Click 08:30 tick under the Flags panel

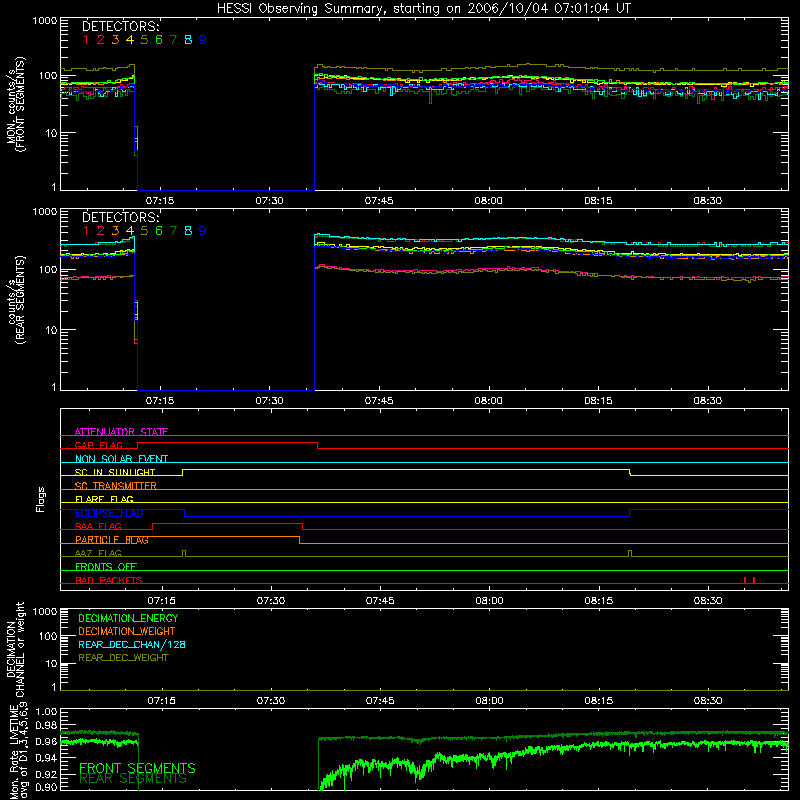[708, 601]
